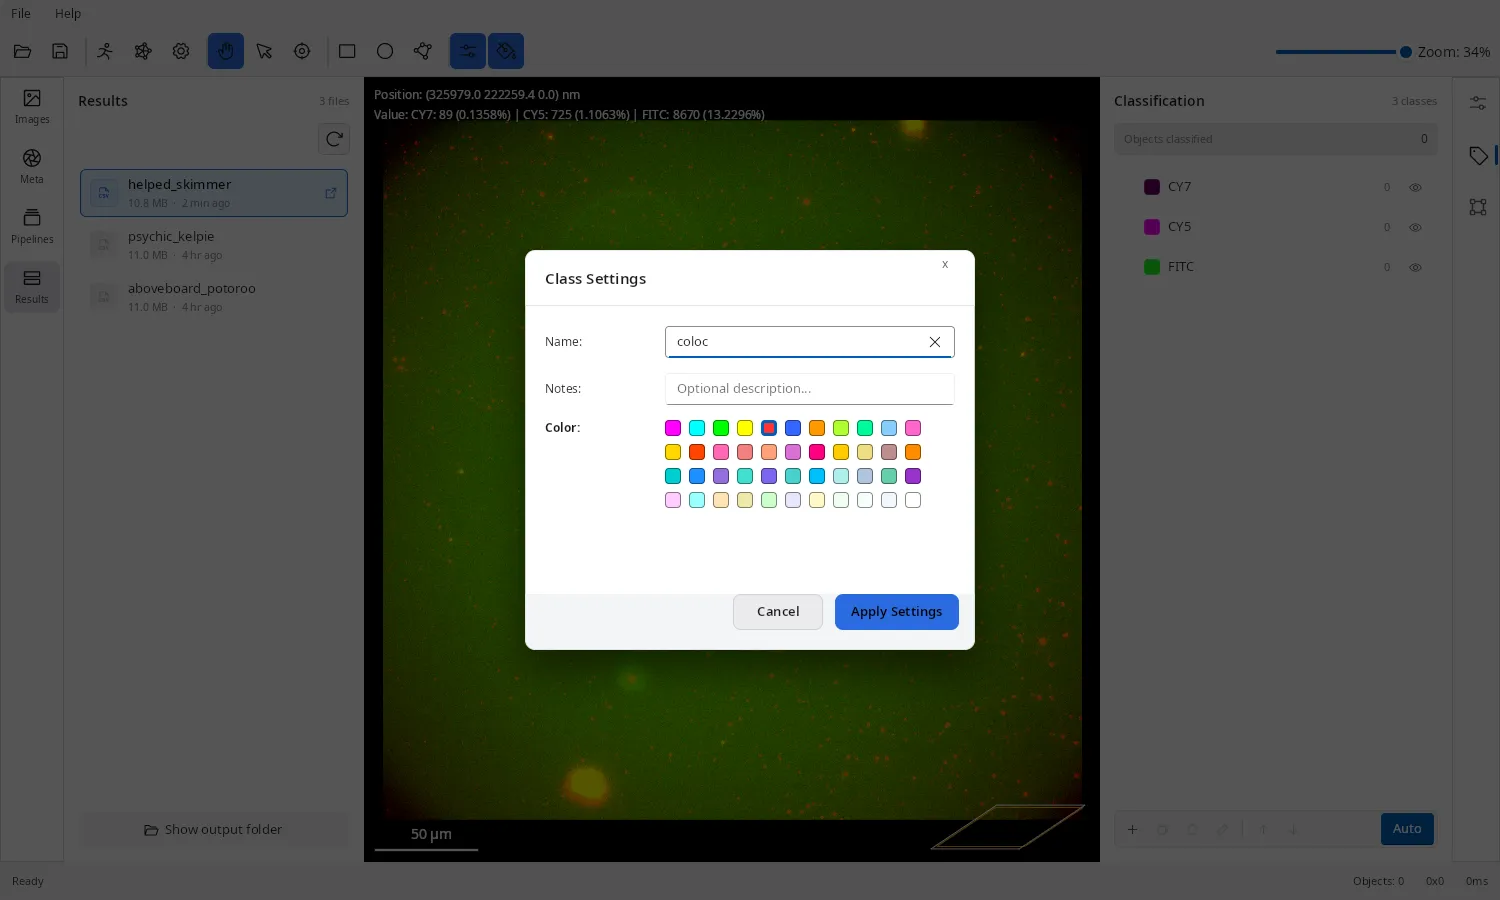Open the Pipelines sidebar panel
1500x900 pixels.
point(32,226)
